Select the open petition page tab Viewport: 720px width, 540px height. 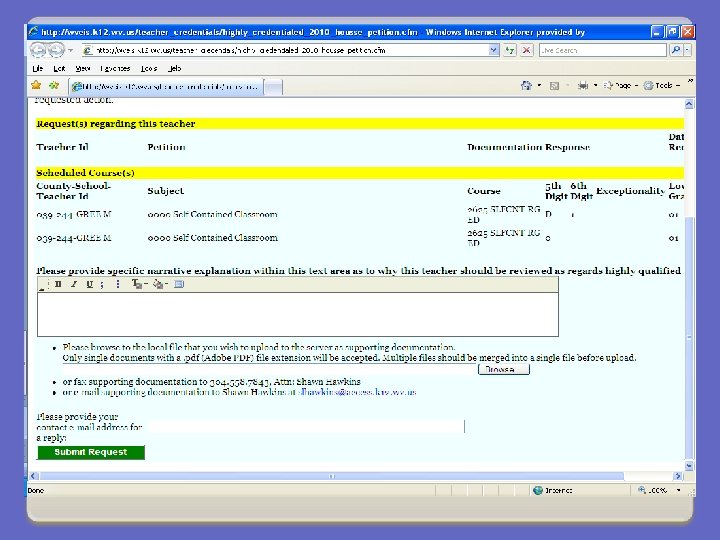(x=166, y=86)
